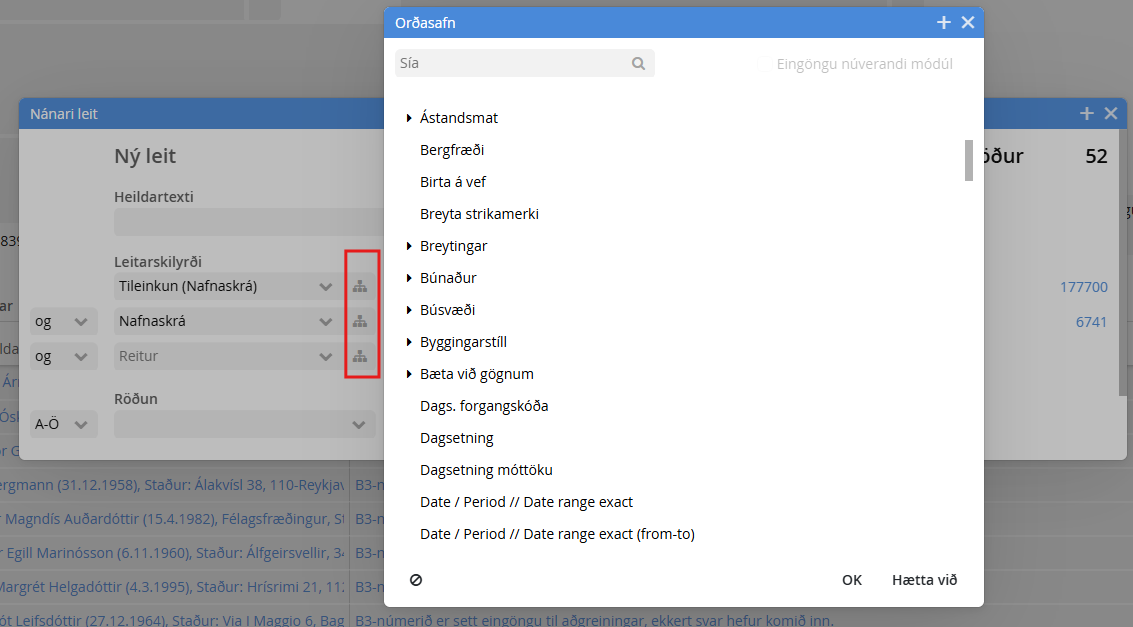Close the Orðasafn dialog
This screenshot has height=627, width=1133.
[968, 23]
